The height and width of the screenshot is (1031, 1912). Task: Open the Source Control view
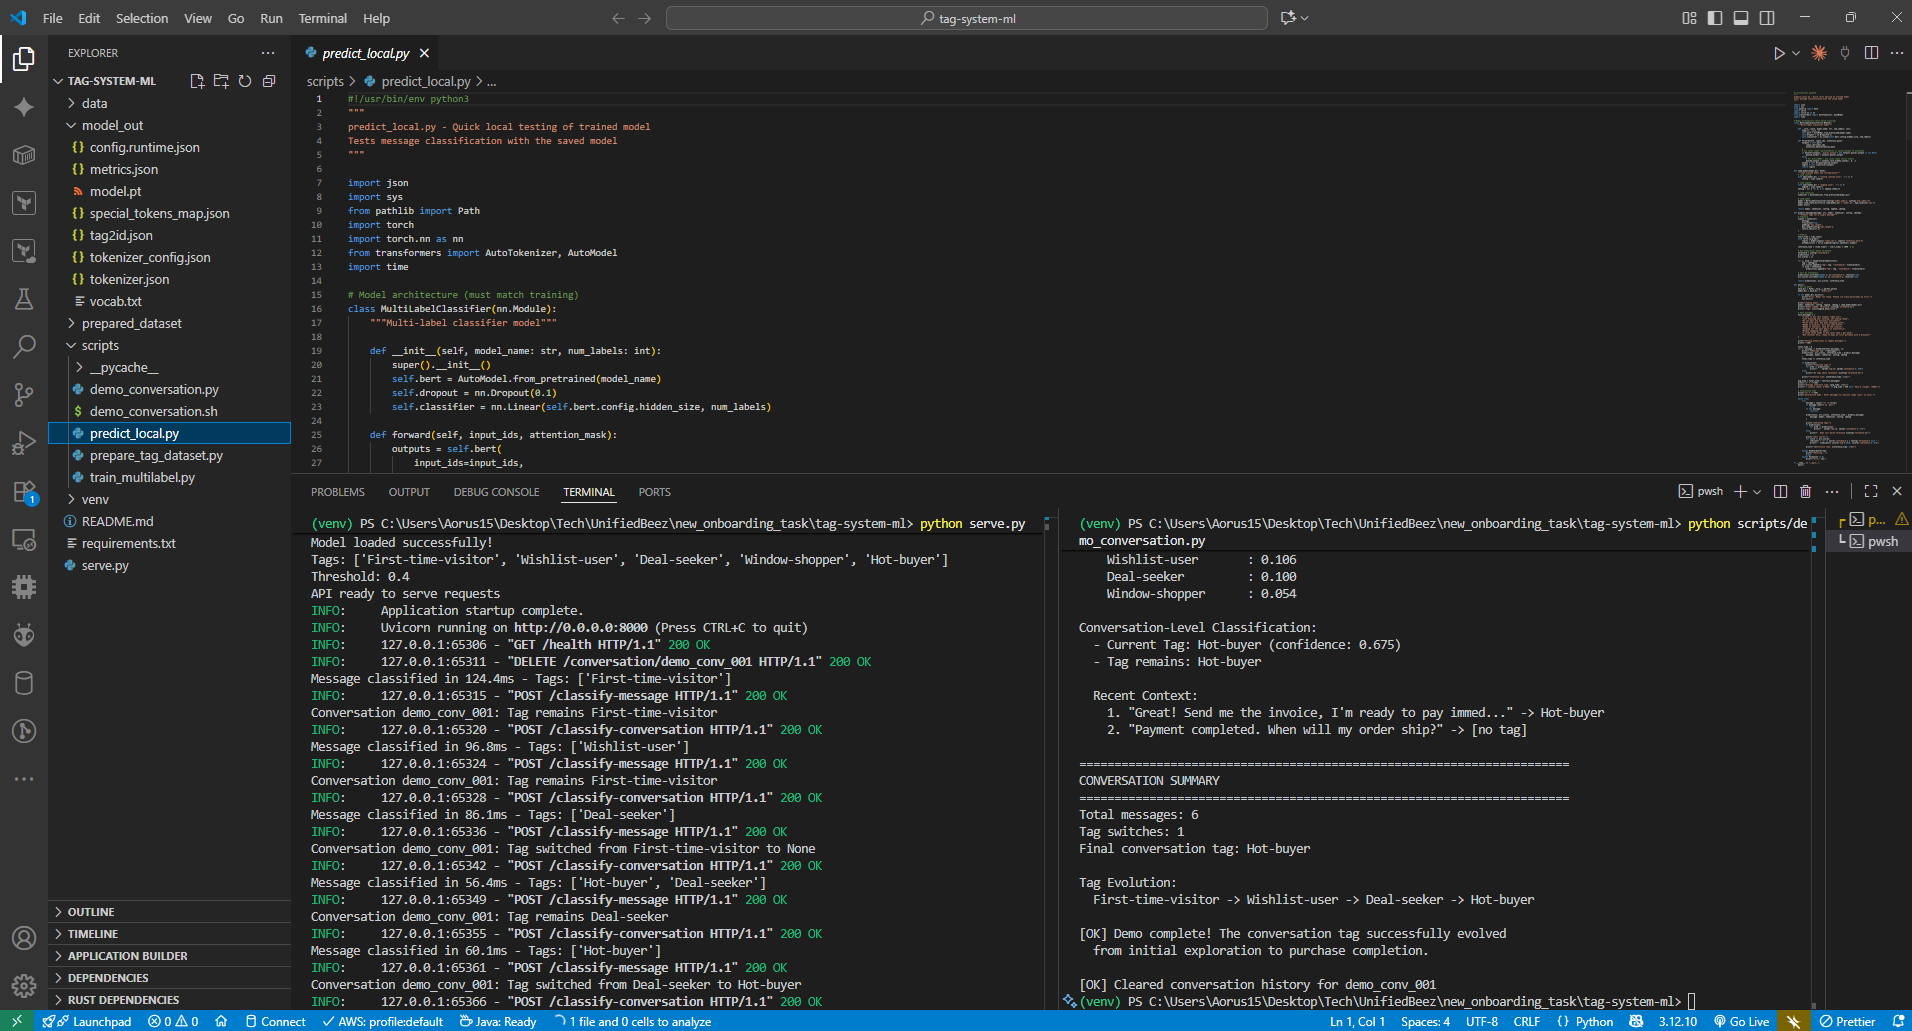(24, 395)
